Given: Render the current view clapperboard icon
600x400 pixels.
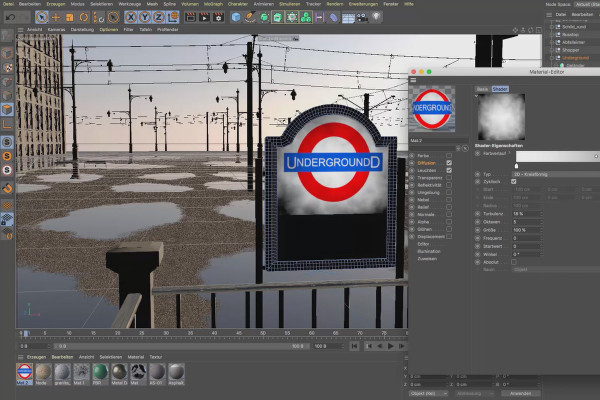Looking at the screenshot, I should coord(190,17).
